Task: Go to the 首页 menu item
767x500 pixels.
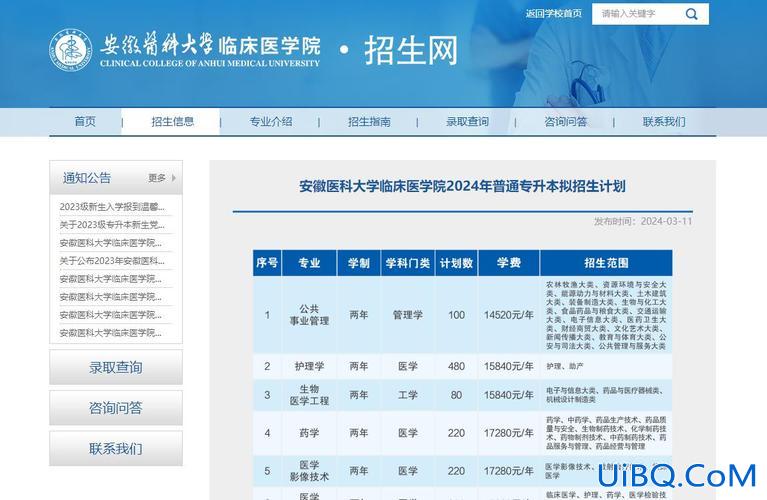Action: [x=85, y=121]
